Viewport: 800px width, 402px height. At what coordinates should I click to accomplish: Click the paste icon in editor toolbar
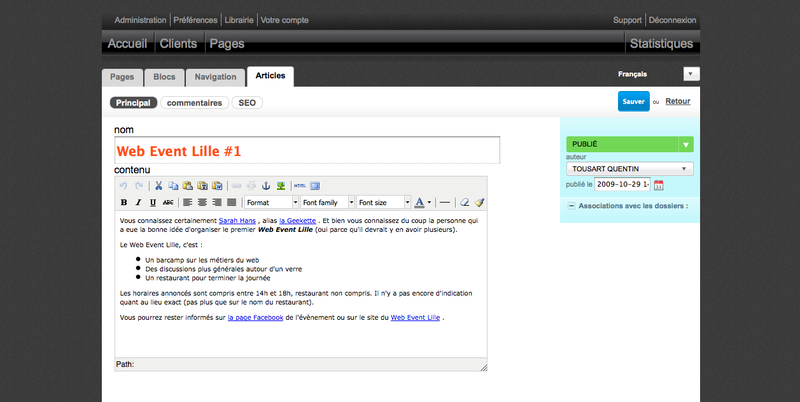(188, 186)
